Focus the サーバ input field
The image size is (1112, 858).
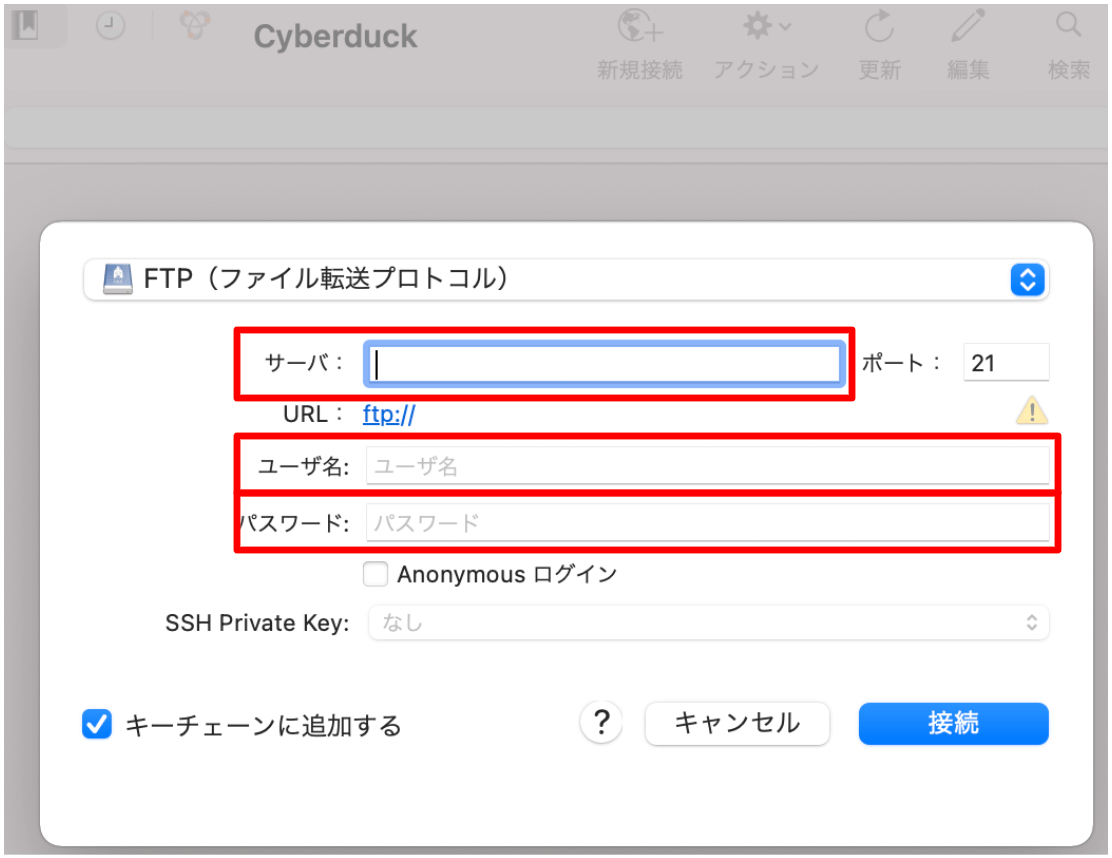click(x=604, y=364)
